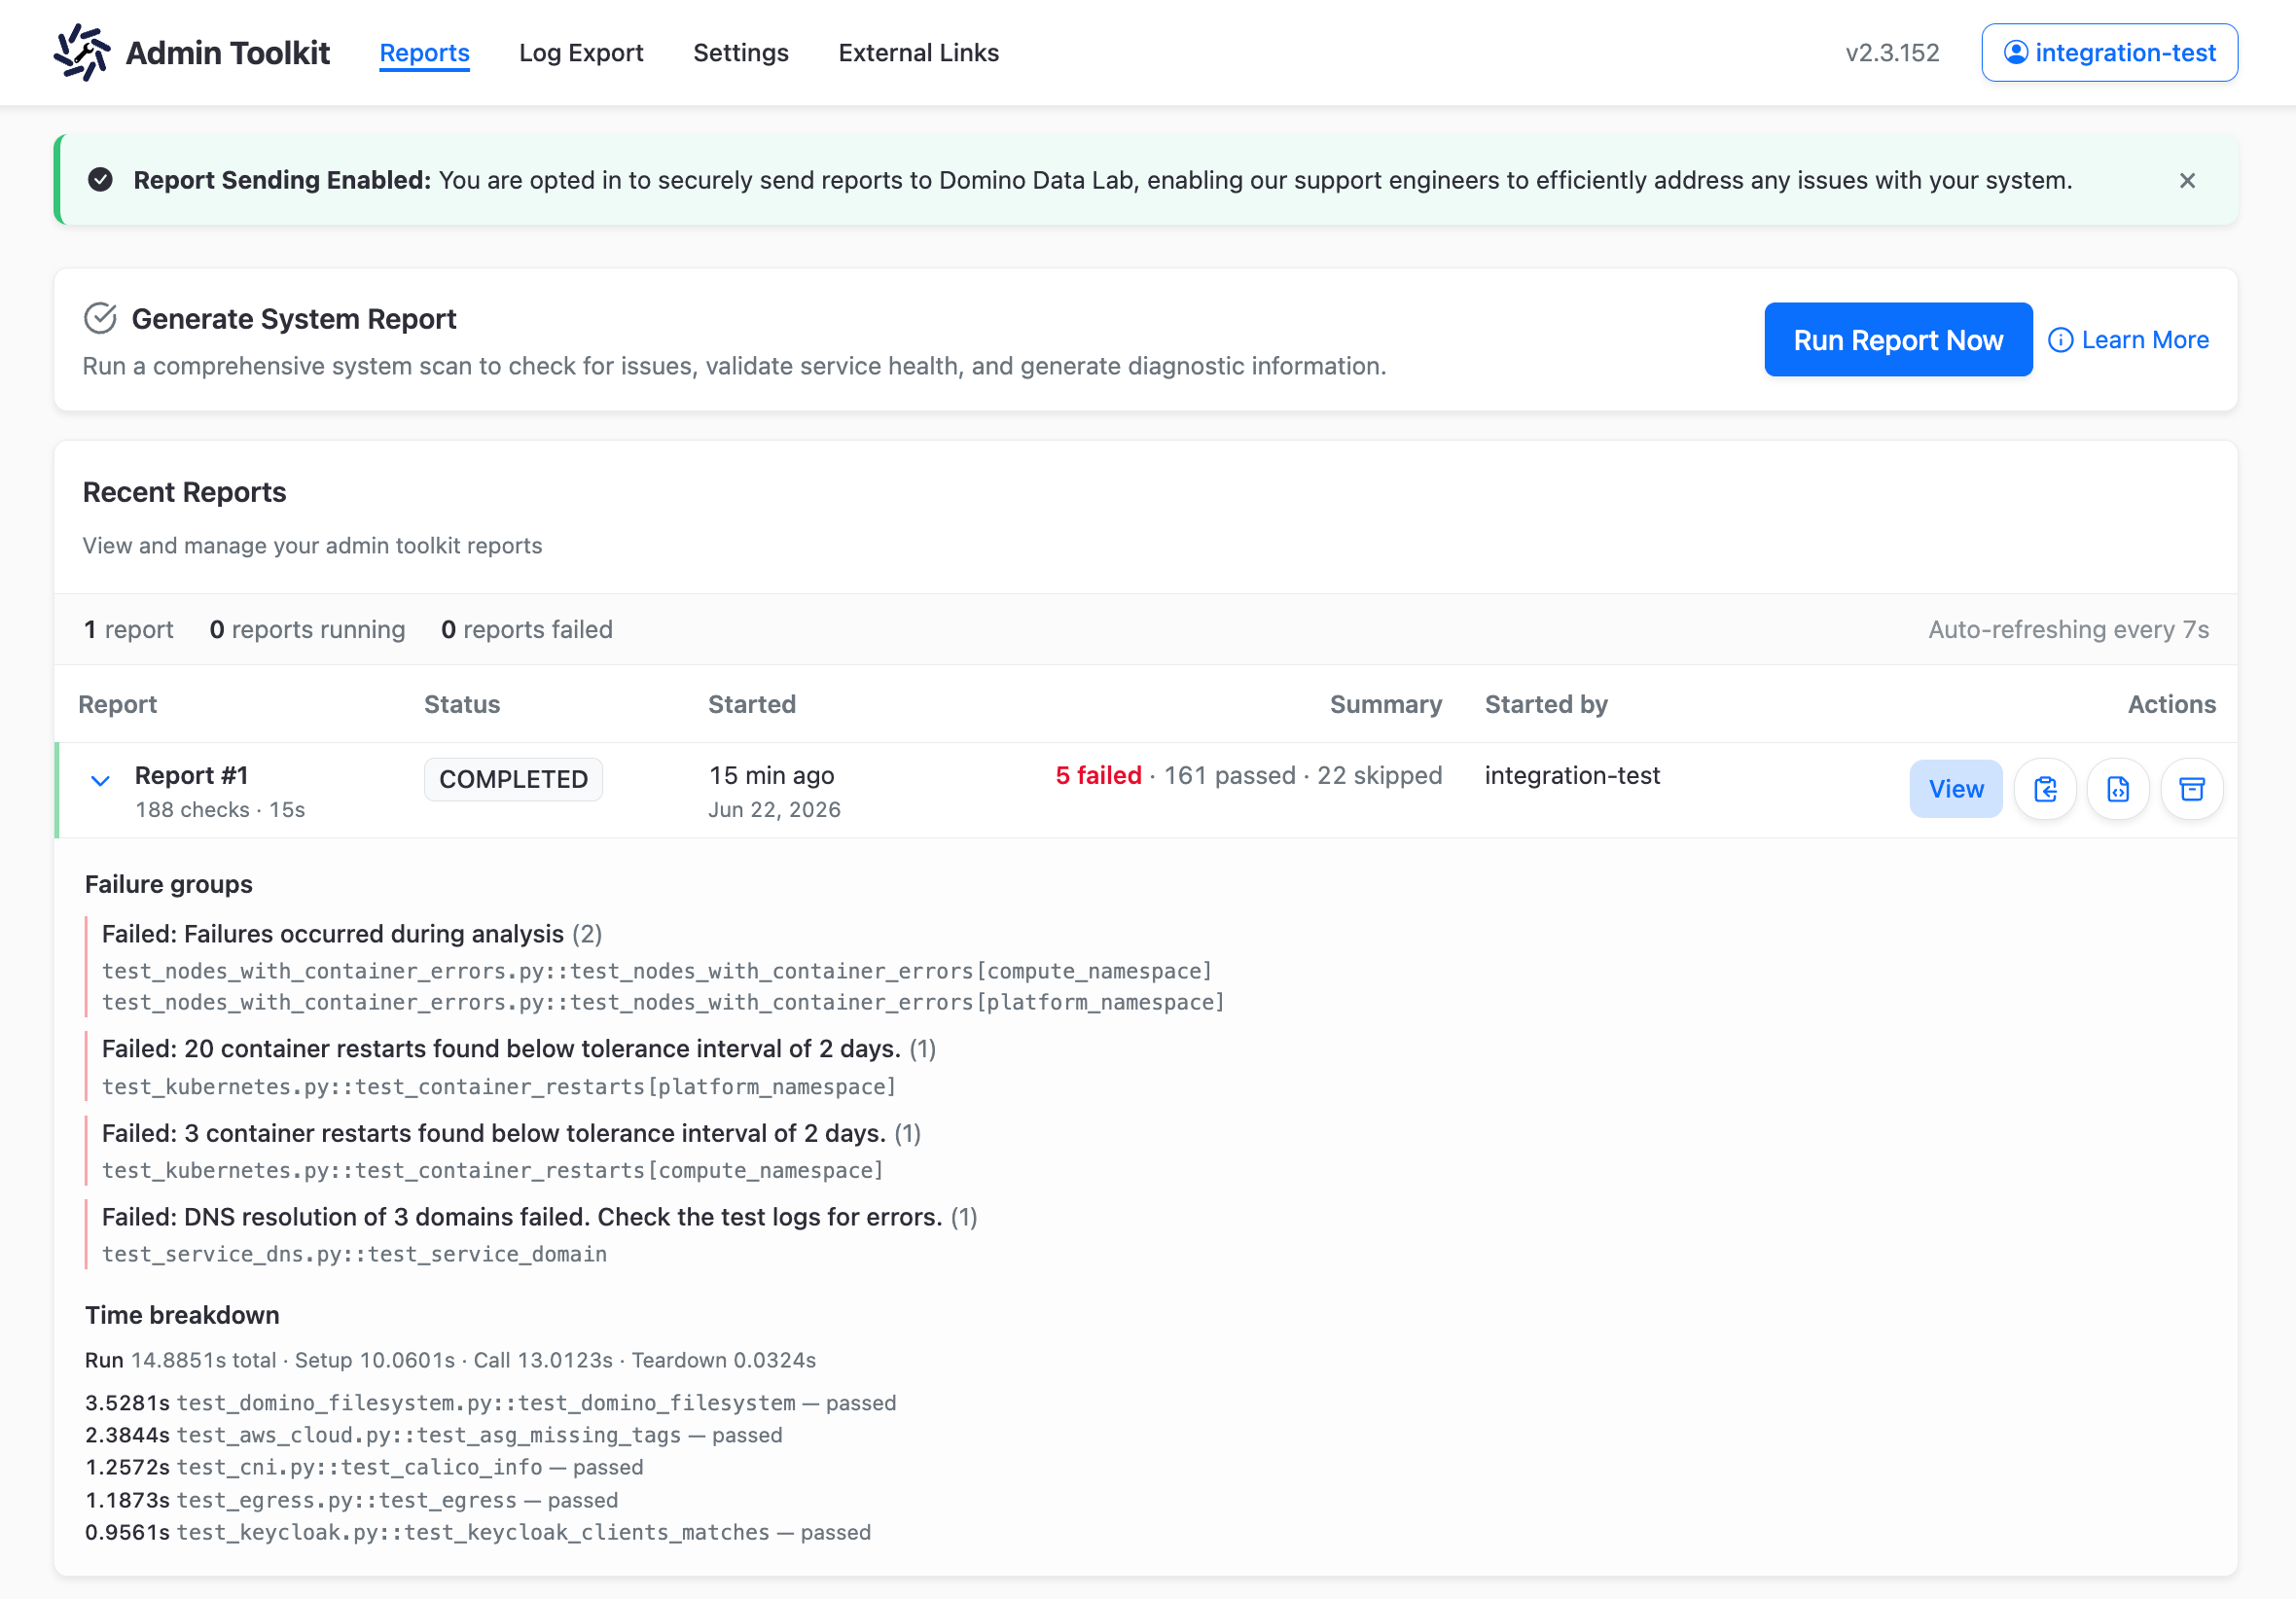Click the Admin Toolkit title text
Image resolution: width=2296 pixels, height=1599 pixels.
click(227, 52)
